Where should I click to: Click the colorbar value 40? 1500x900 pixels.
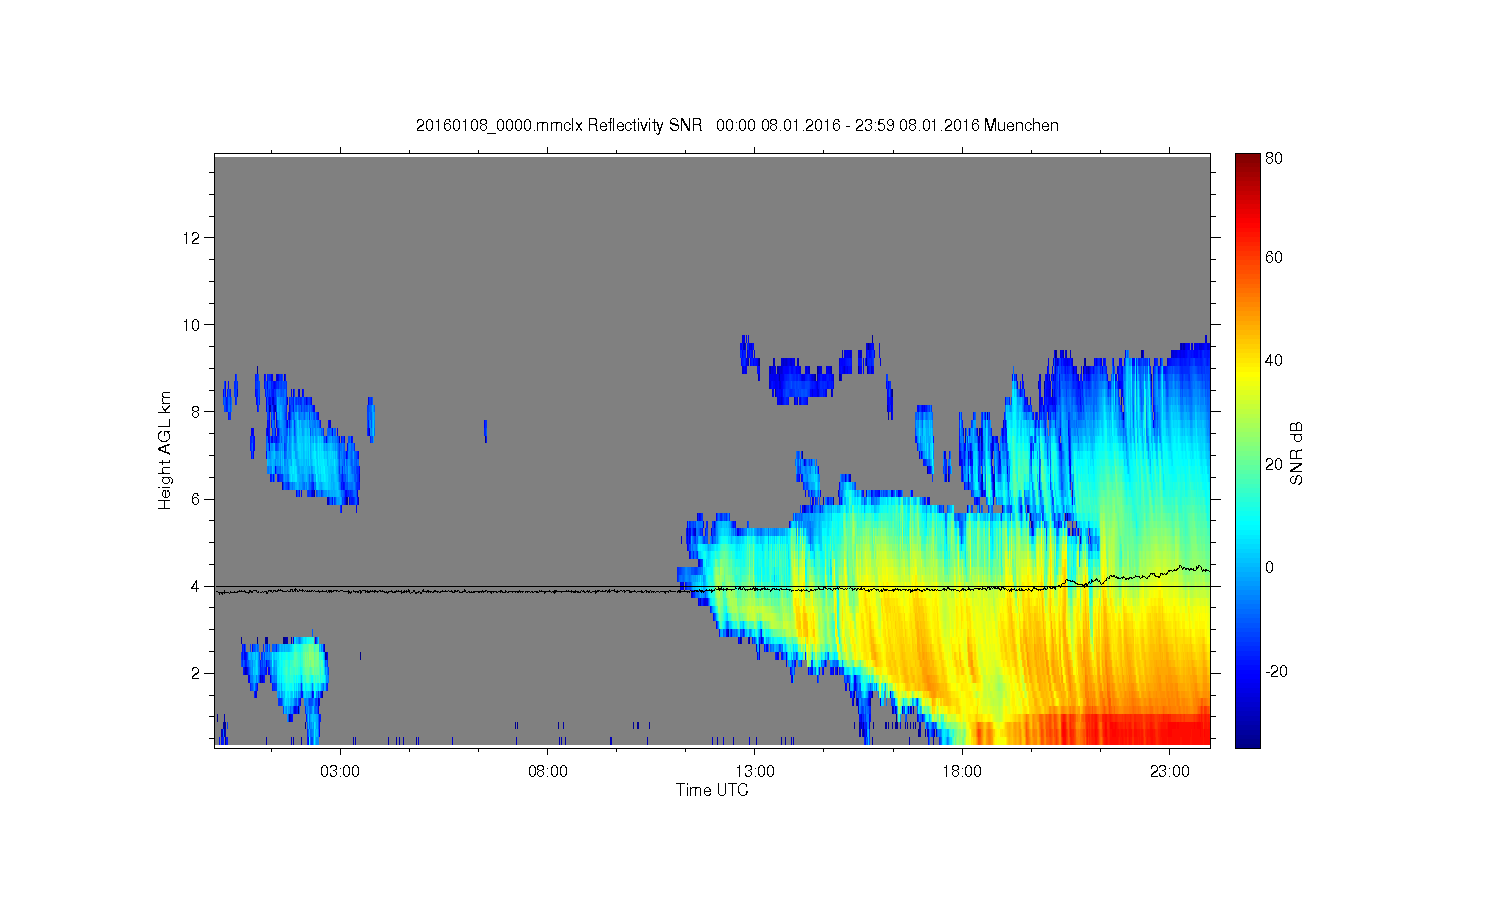(1274, 360)
